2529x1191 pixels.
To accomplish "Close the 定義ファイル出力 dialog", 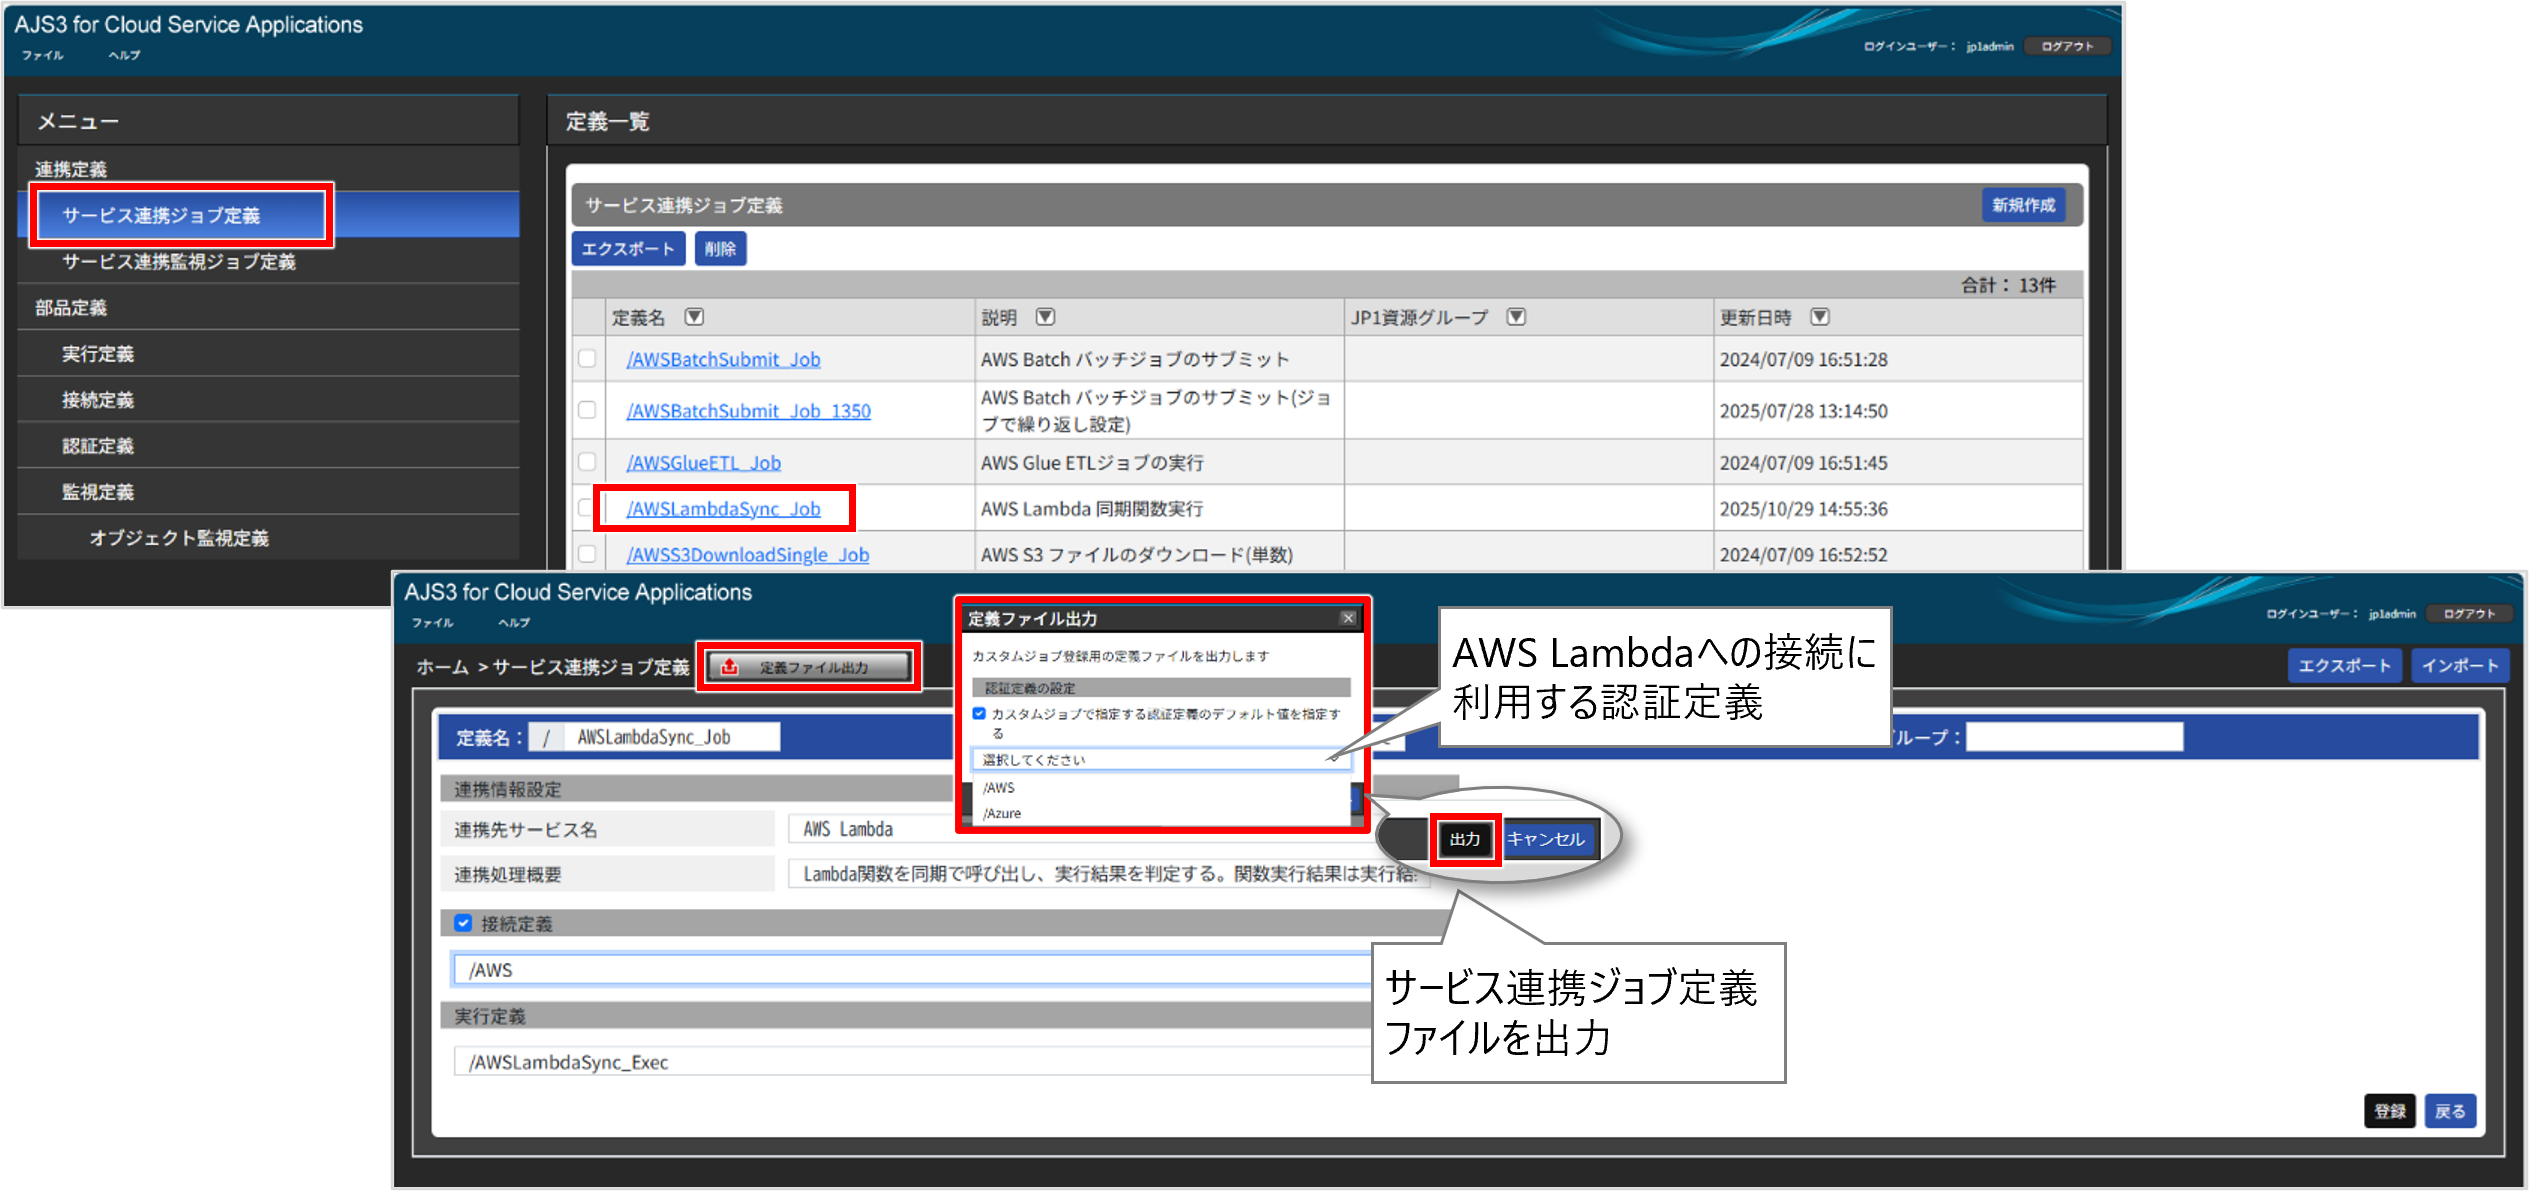I will point(1348,618).
